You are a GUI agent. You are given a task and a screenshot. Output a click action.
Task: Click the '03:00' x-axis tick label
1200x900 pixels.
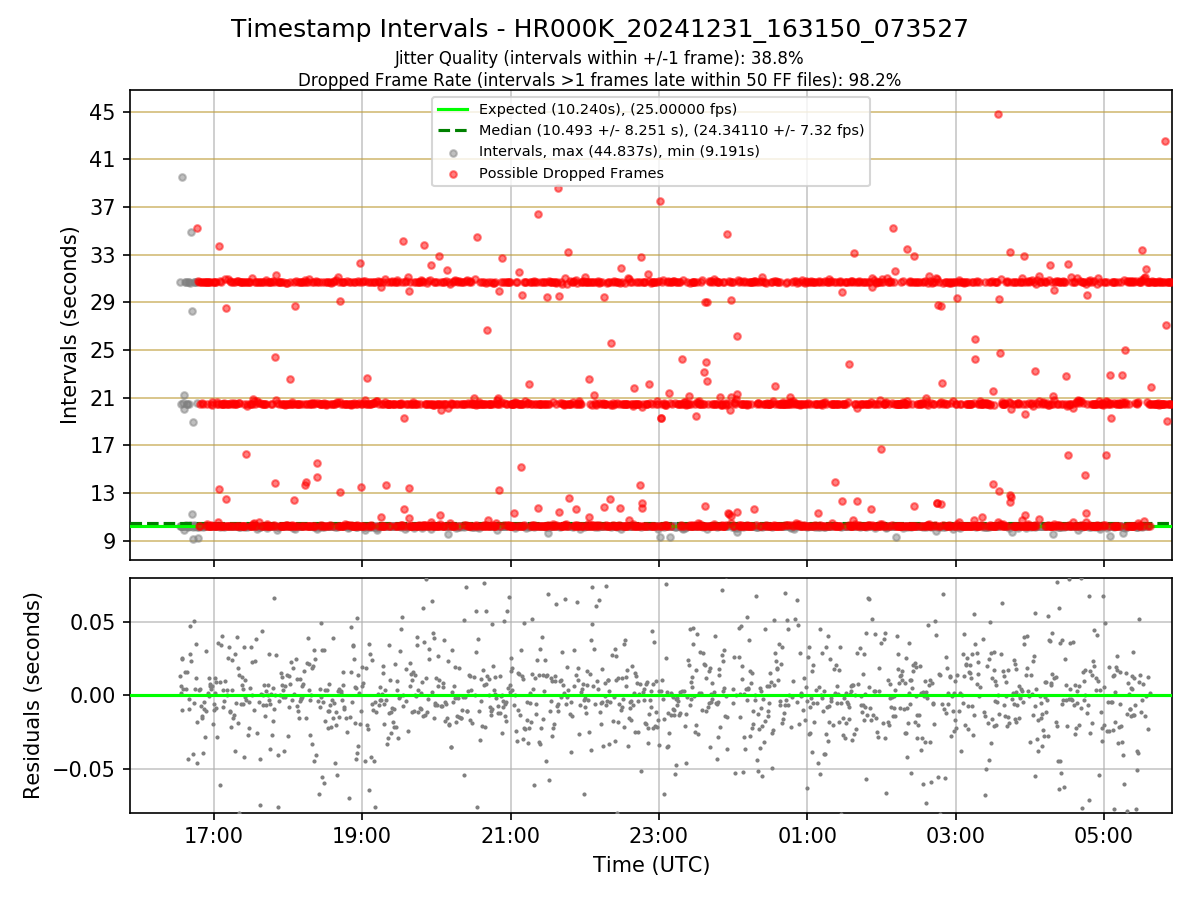[x=955, y=834]
